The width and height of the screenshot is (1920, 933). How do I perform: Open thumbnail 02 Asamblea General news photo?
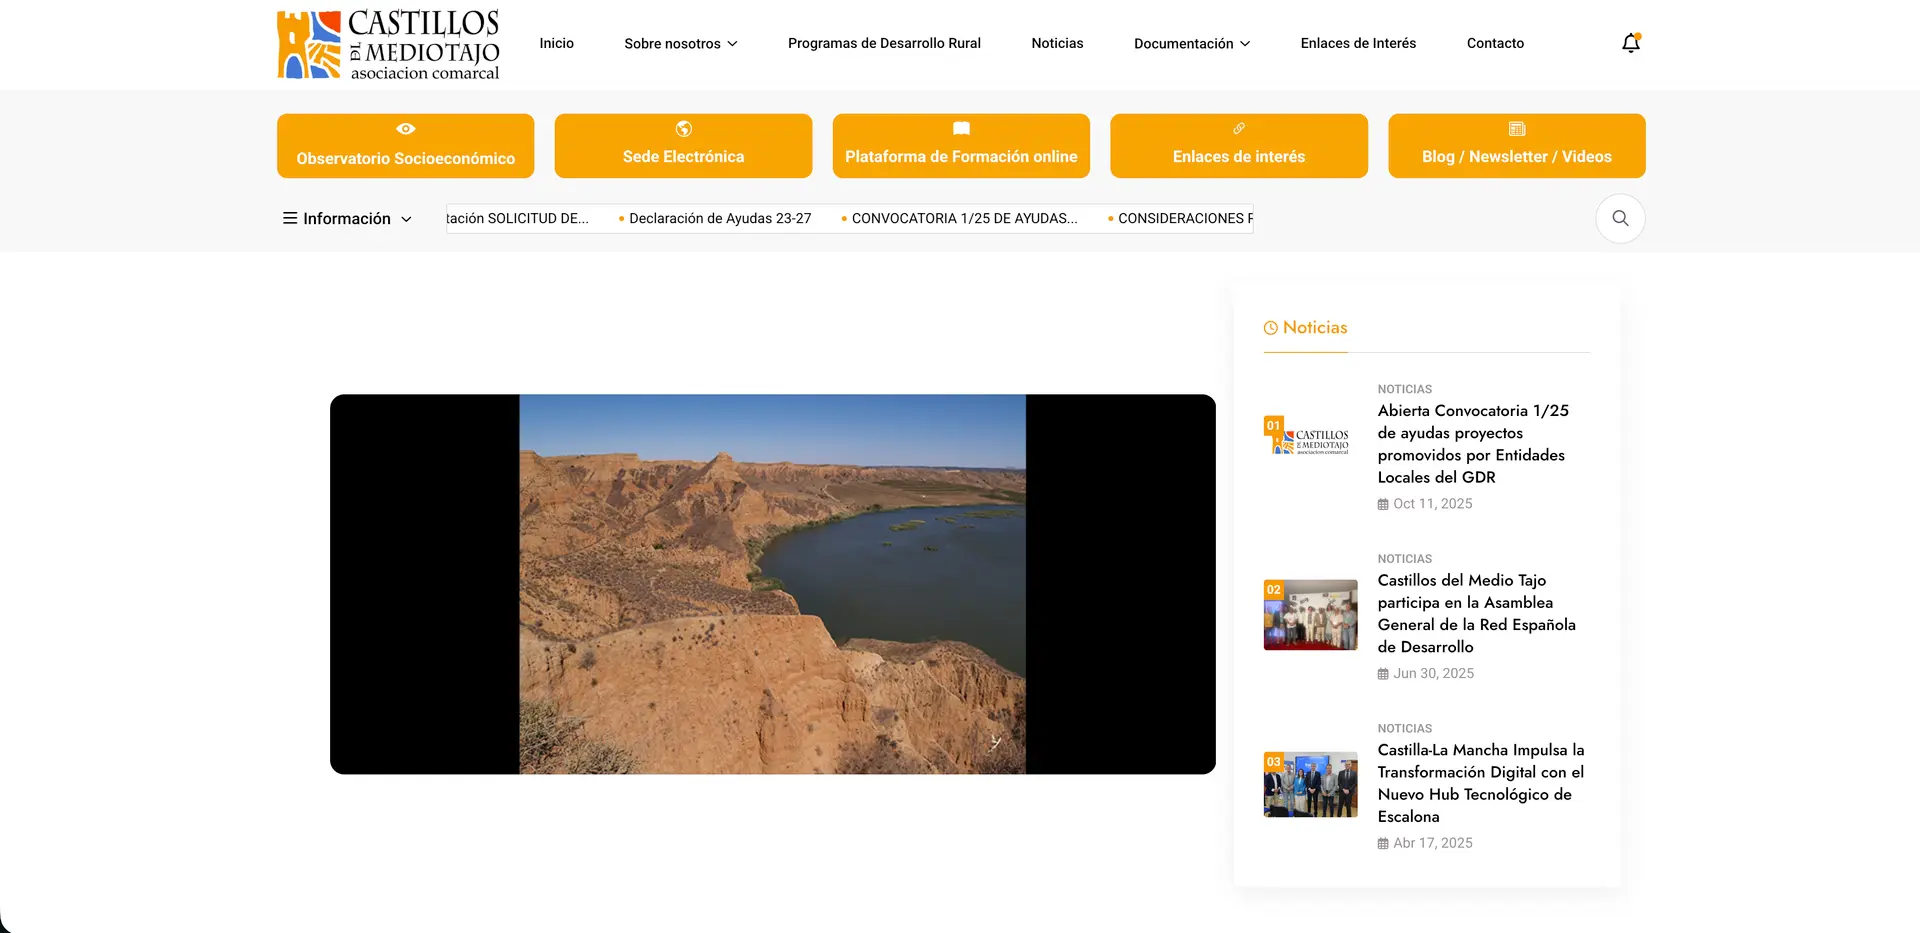[x=1310, y=615]
